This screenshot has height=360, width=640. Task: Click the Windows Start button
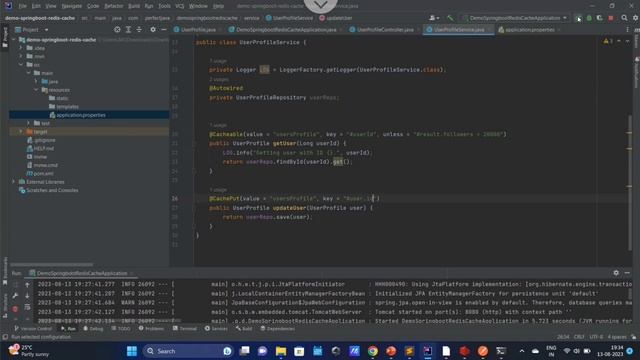[x=132, y=351]
